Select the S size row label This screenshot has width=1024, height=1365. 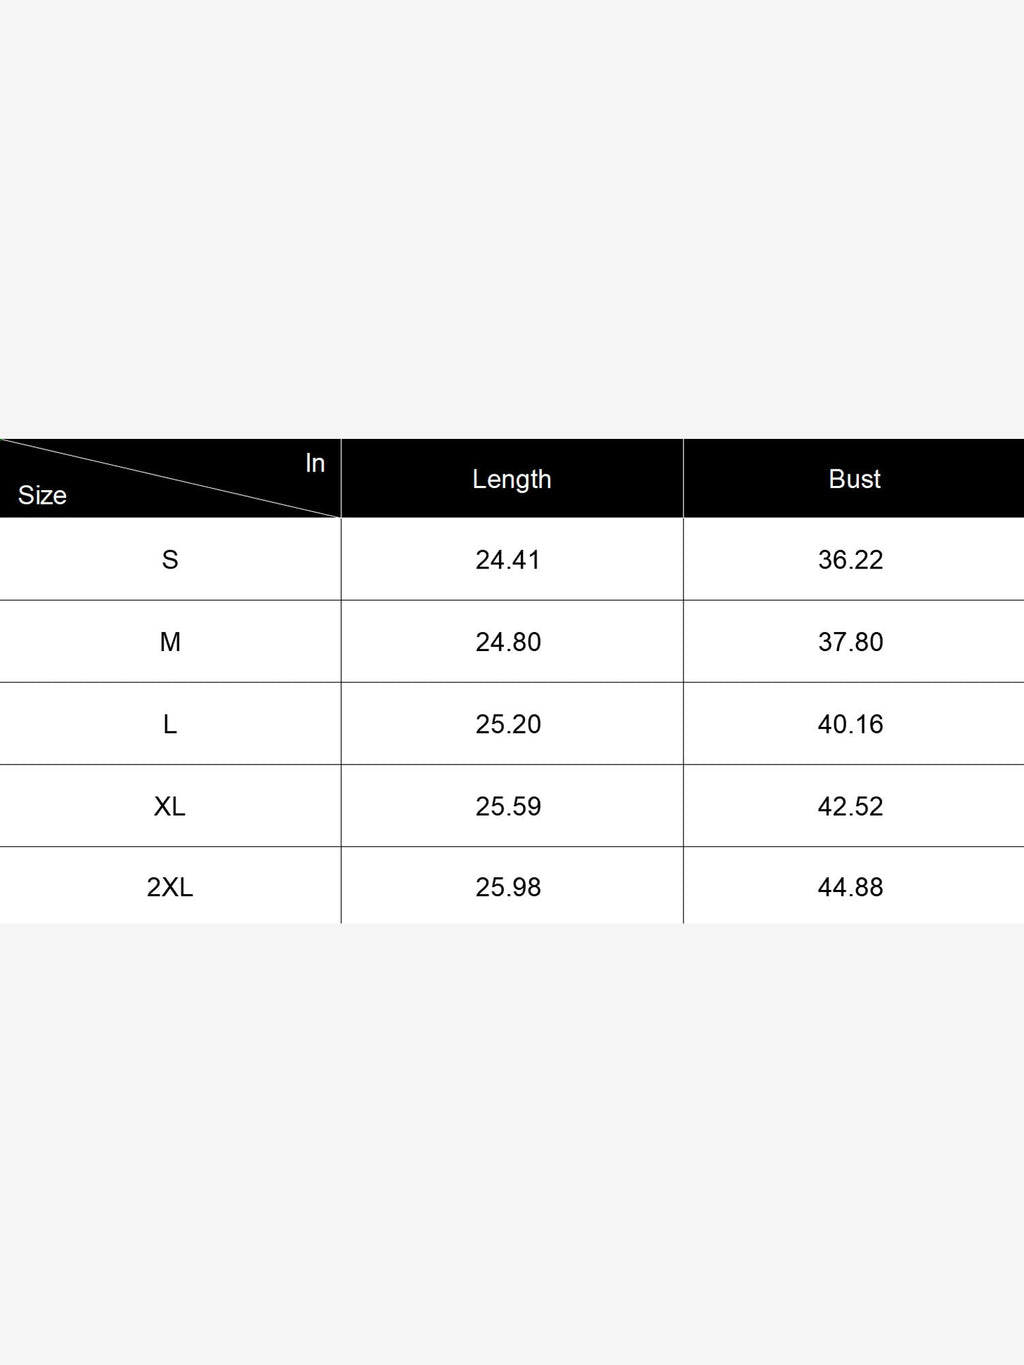[170, 560]
